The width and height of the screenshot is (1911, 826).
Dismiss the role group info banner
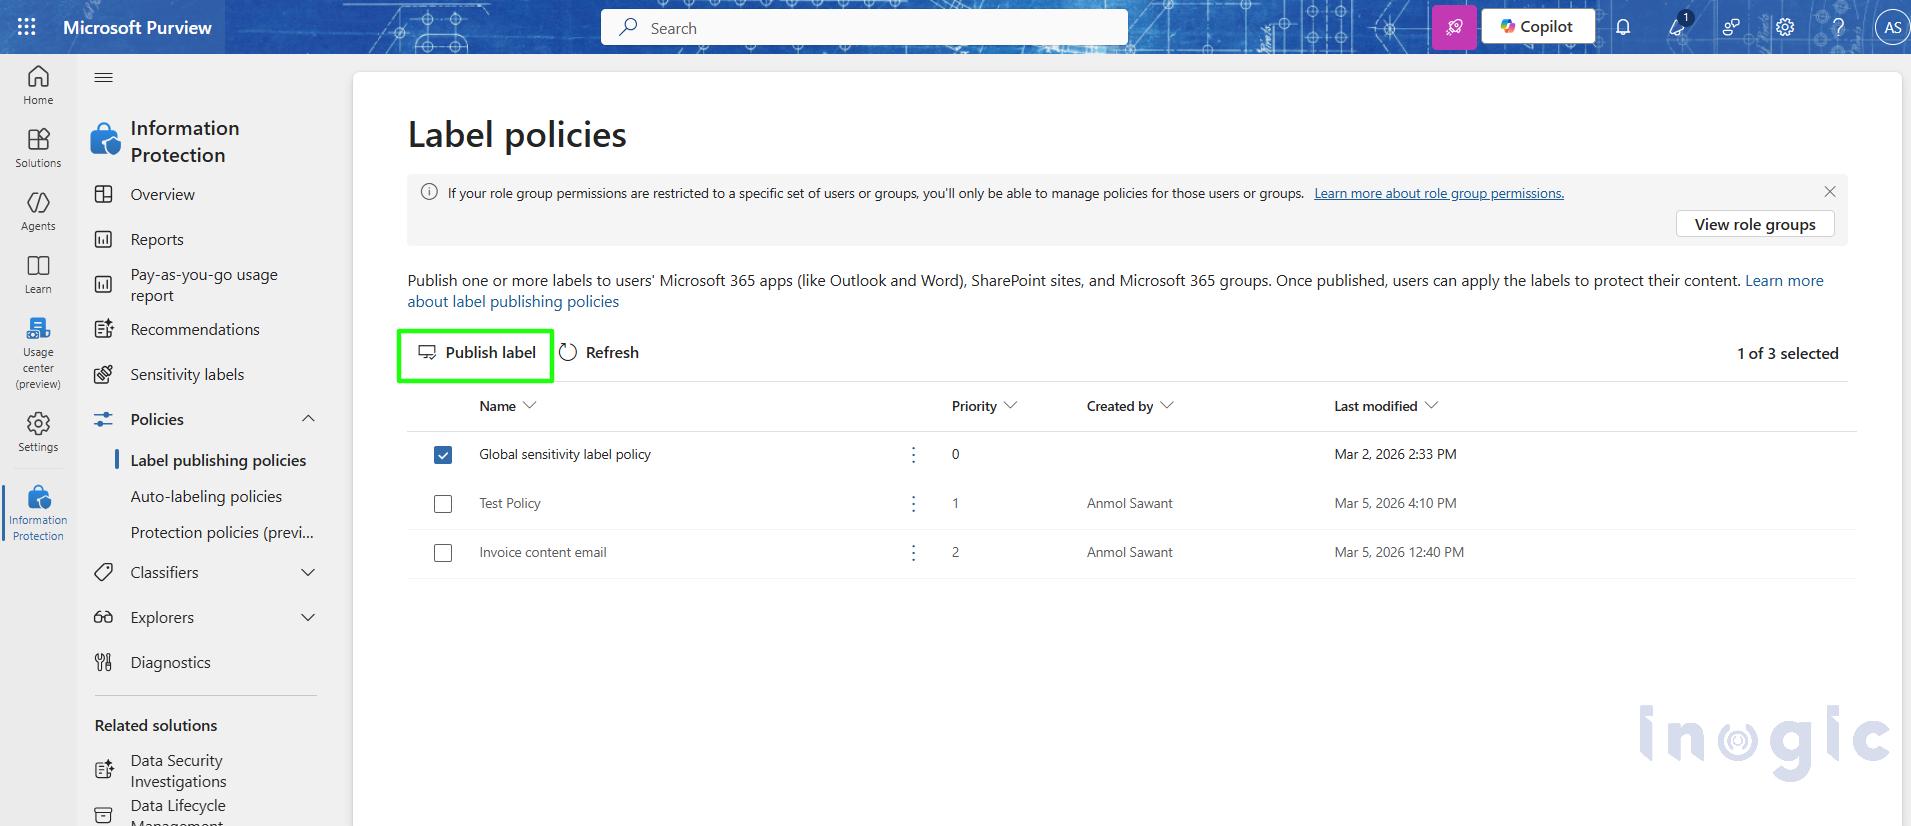point(1830,191)
